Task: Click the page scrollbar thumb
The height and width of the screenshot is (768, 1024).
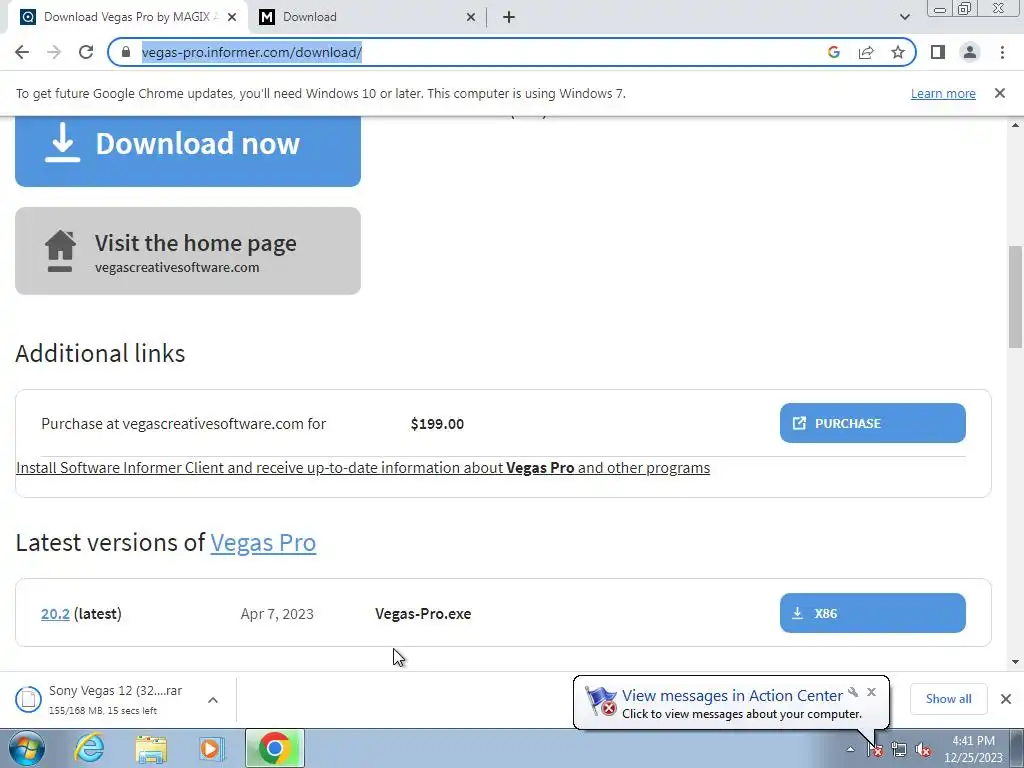Action: tap(1015, 297)
